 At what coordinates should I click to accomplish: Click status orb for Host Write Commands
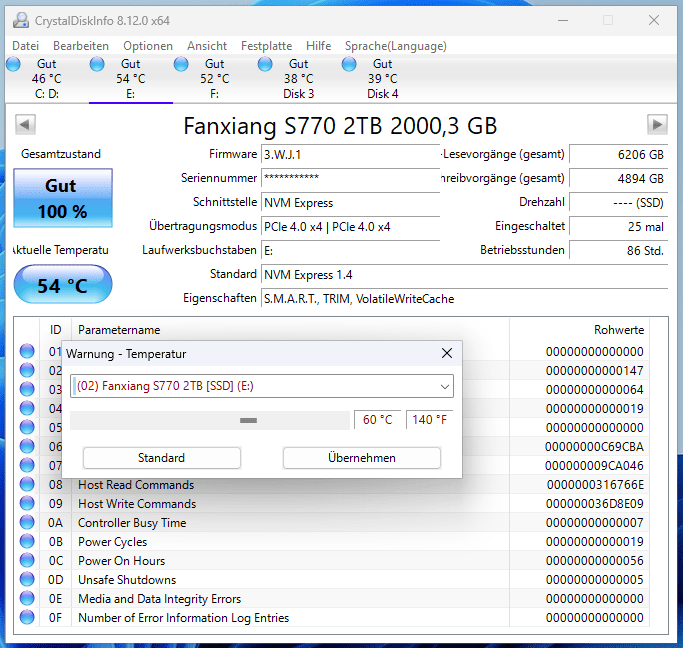[x=27, y=503]
